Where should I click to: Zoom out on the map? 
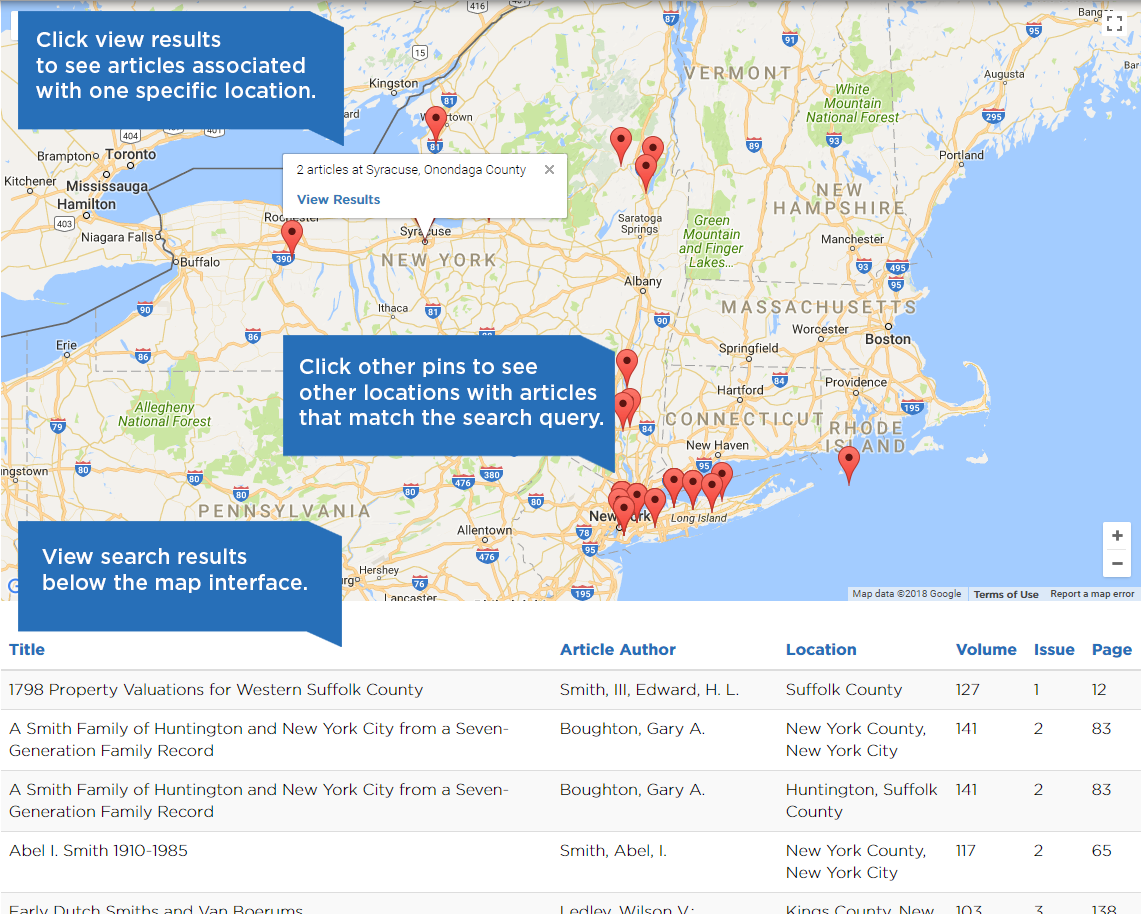(x=1117, y=564)
